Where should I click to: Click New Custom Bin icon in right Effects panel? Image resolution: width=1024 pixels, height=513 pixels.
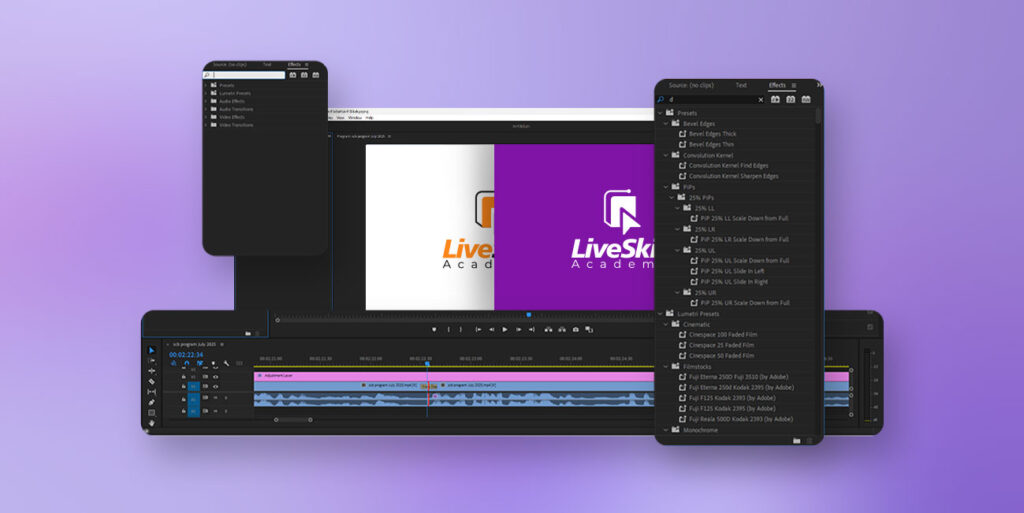coord(797,441)
